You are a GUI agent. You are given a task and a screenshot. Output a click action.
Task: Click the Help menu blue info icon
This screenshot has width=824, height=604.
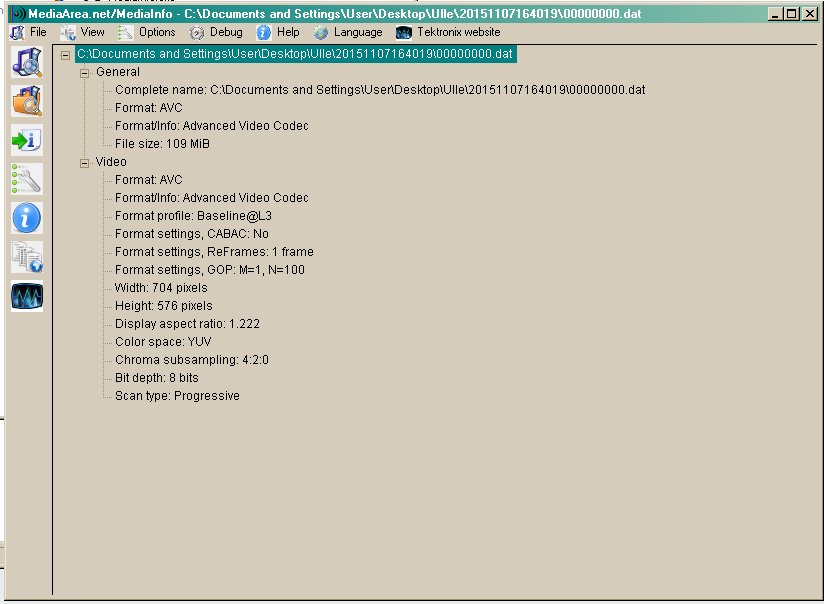point(264,33)
